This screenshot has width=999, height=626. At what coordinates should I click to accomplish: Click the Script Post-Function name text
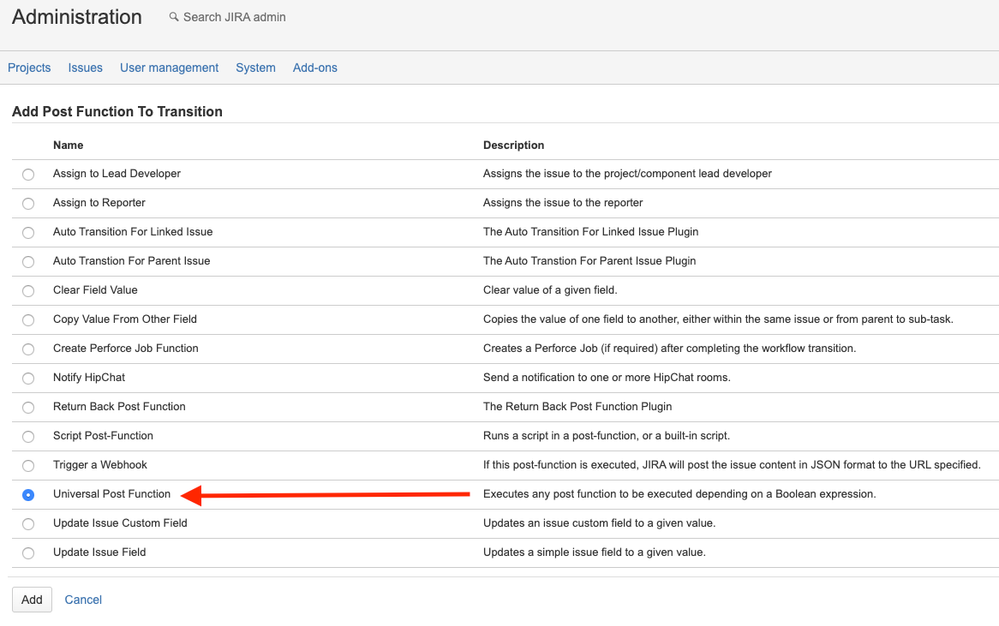(x=103, y=436)
